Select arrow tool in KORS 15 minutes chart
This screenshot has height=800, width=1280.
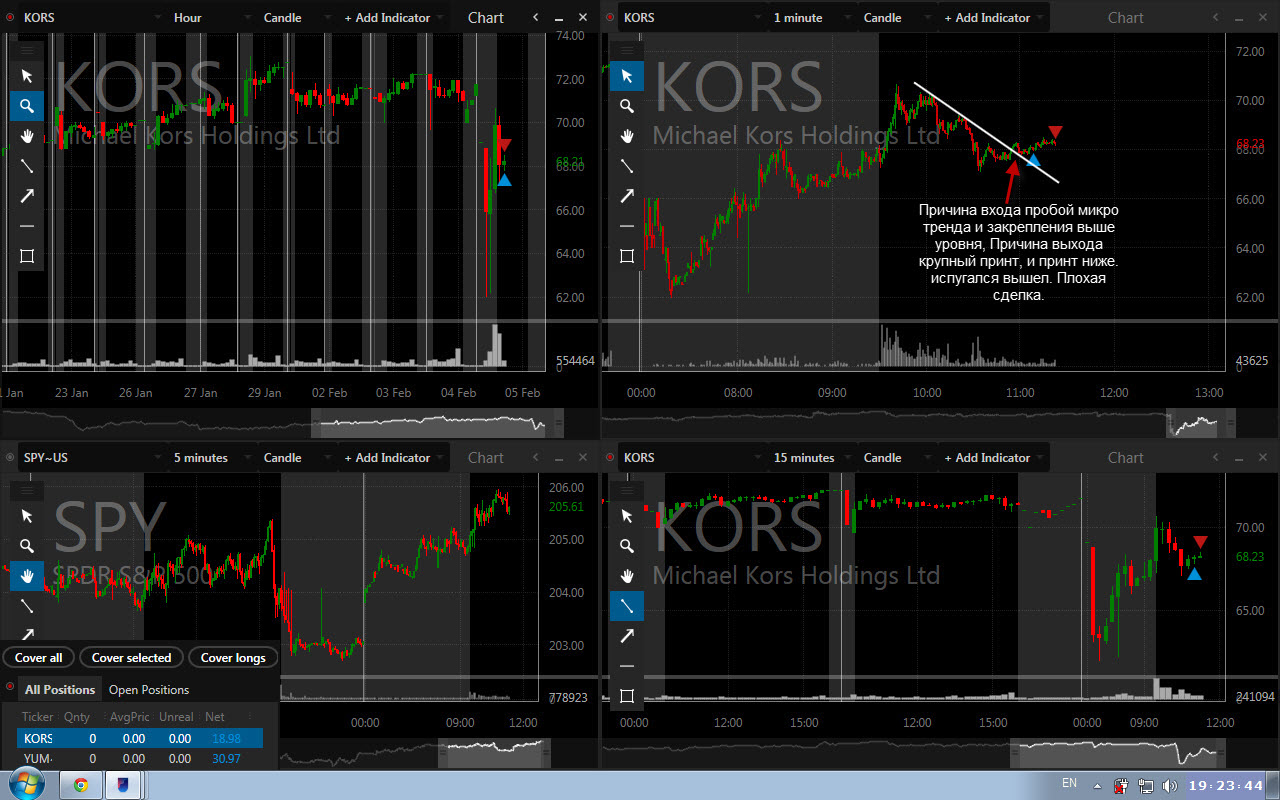click(x=627, y=636)
